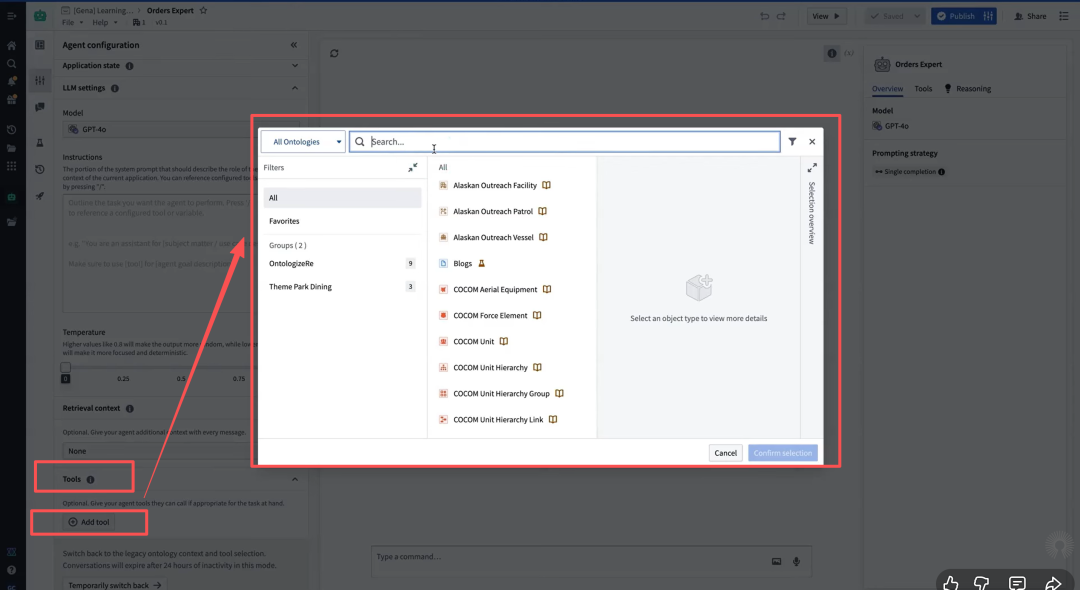Click the microphone icon in command box
This screenshot has height=590, width=1080.
point(796,562)
